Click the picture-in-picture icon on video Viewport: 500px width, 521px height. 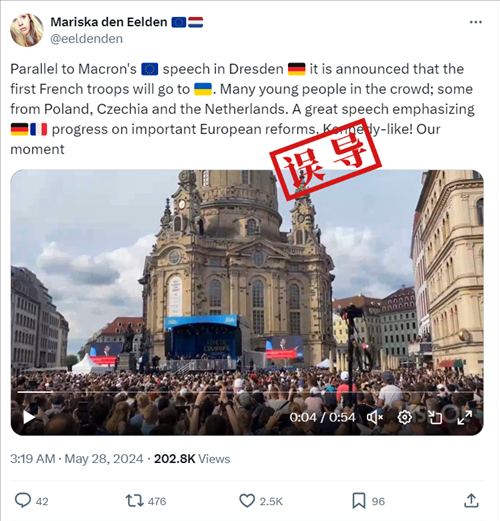tap(435, 417)
